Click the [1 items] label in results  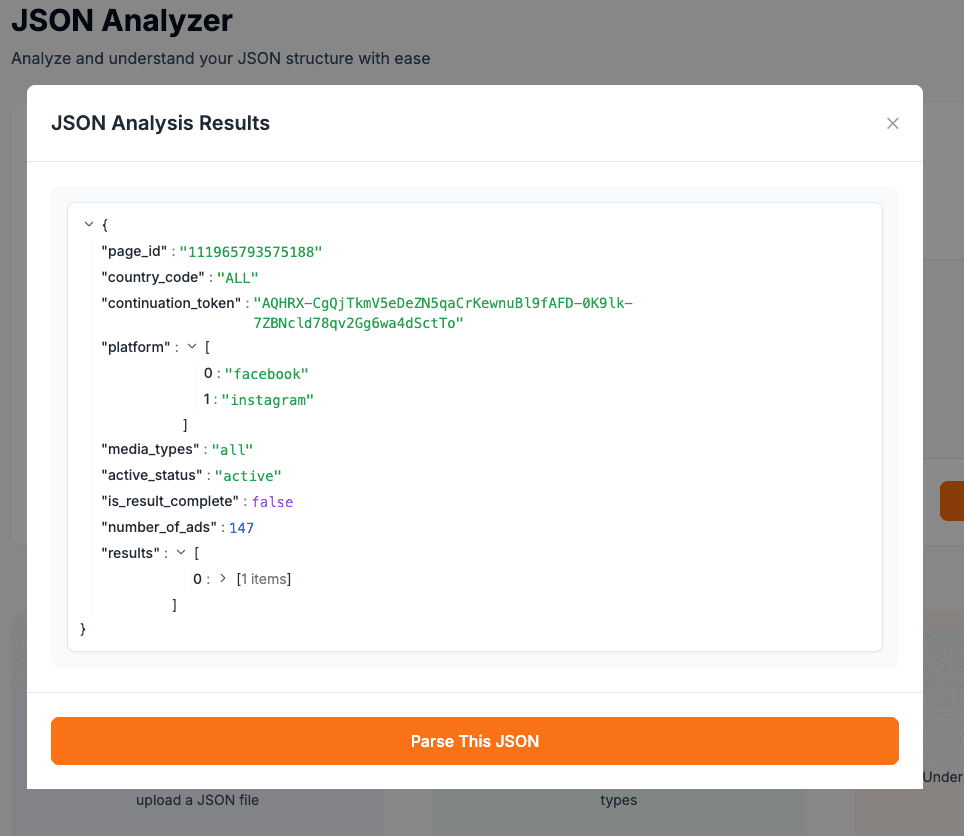[x=264, y=578]
